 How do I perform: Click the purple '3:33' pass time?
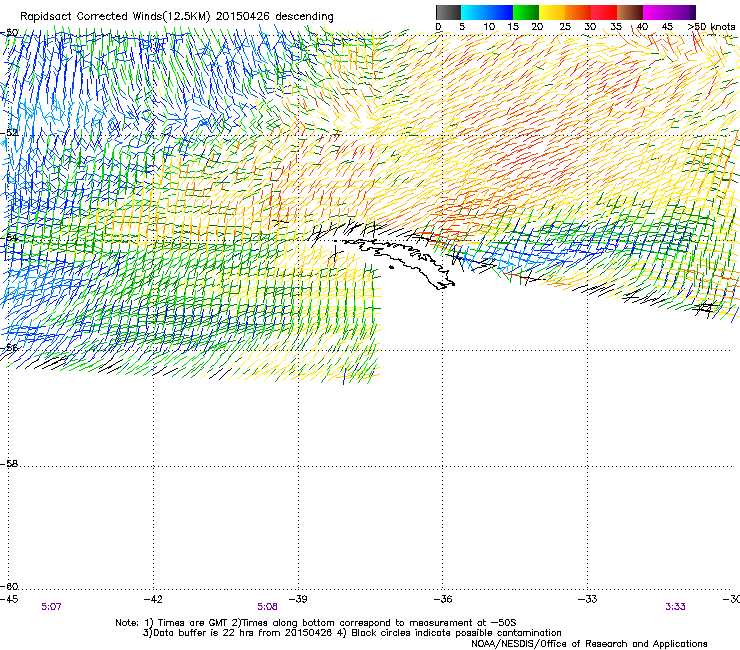pyautogui.click(x=675, y=607)
